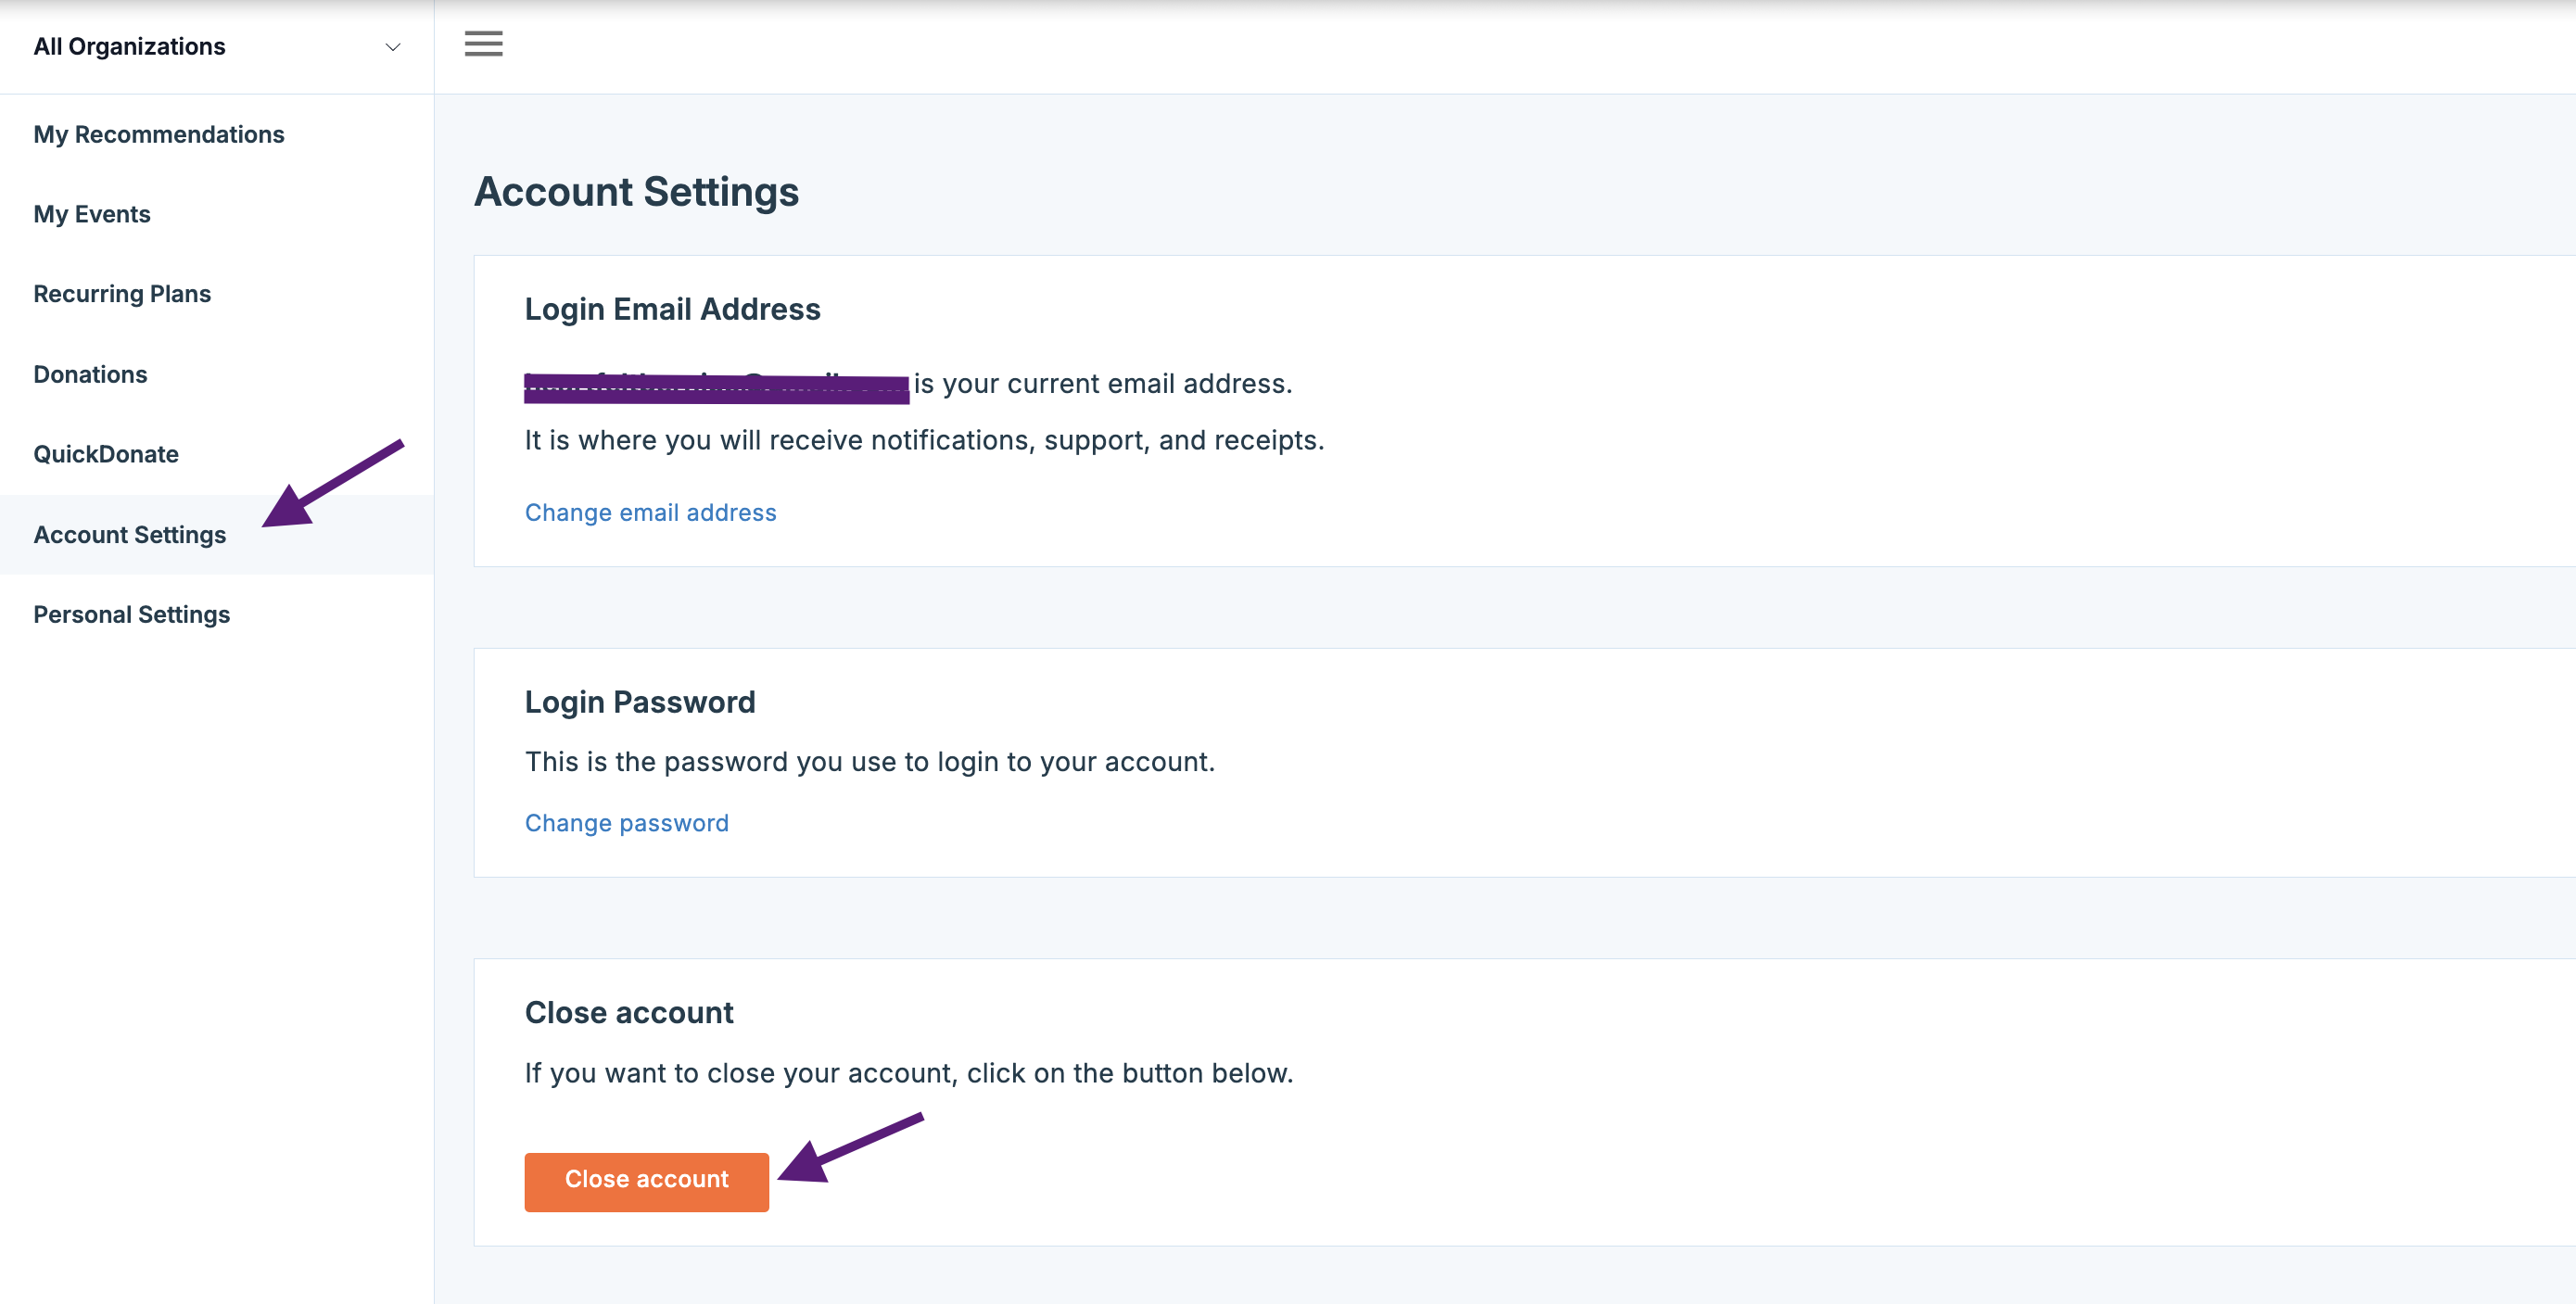This screenshot has height=1304, width=2576.
Task: Click Account Settings sidebar item
Action: (x=130, y=535)
